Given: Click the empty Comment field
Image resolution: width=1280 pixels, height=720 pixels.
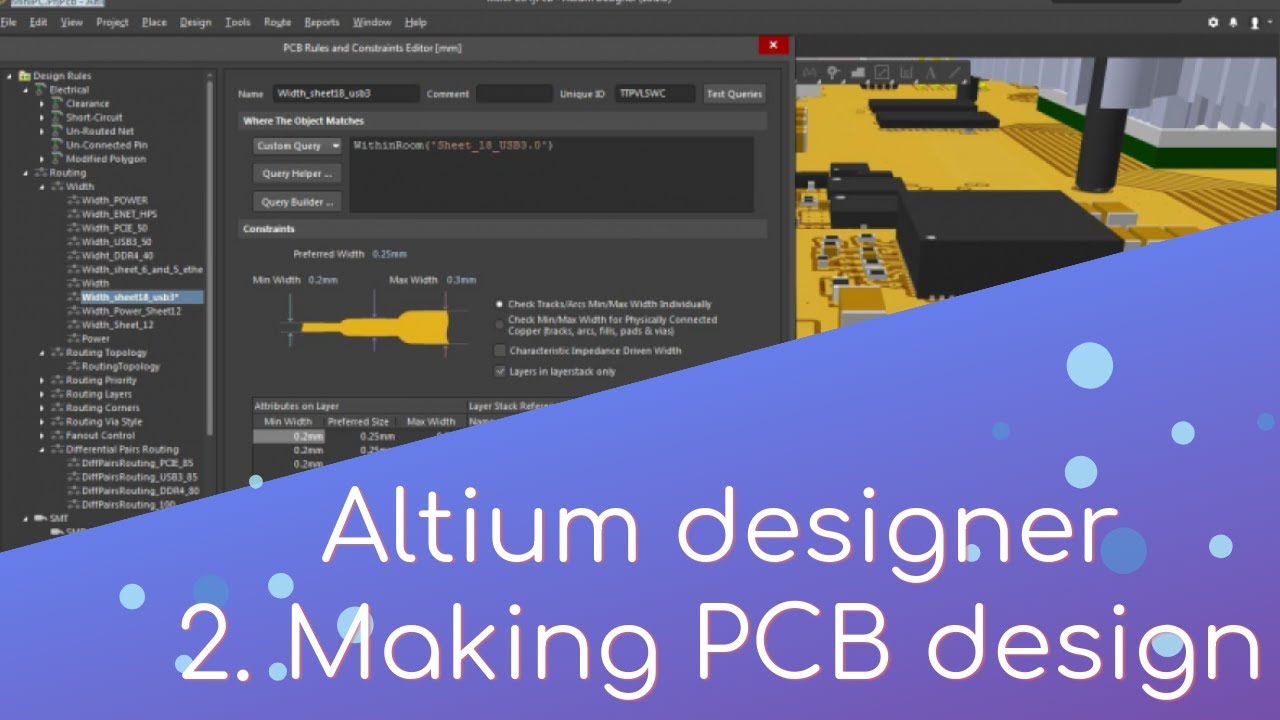Looking at the screenshot, I should pyautogui.click(x=514, y=94).
